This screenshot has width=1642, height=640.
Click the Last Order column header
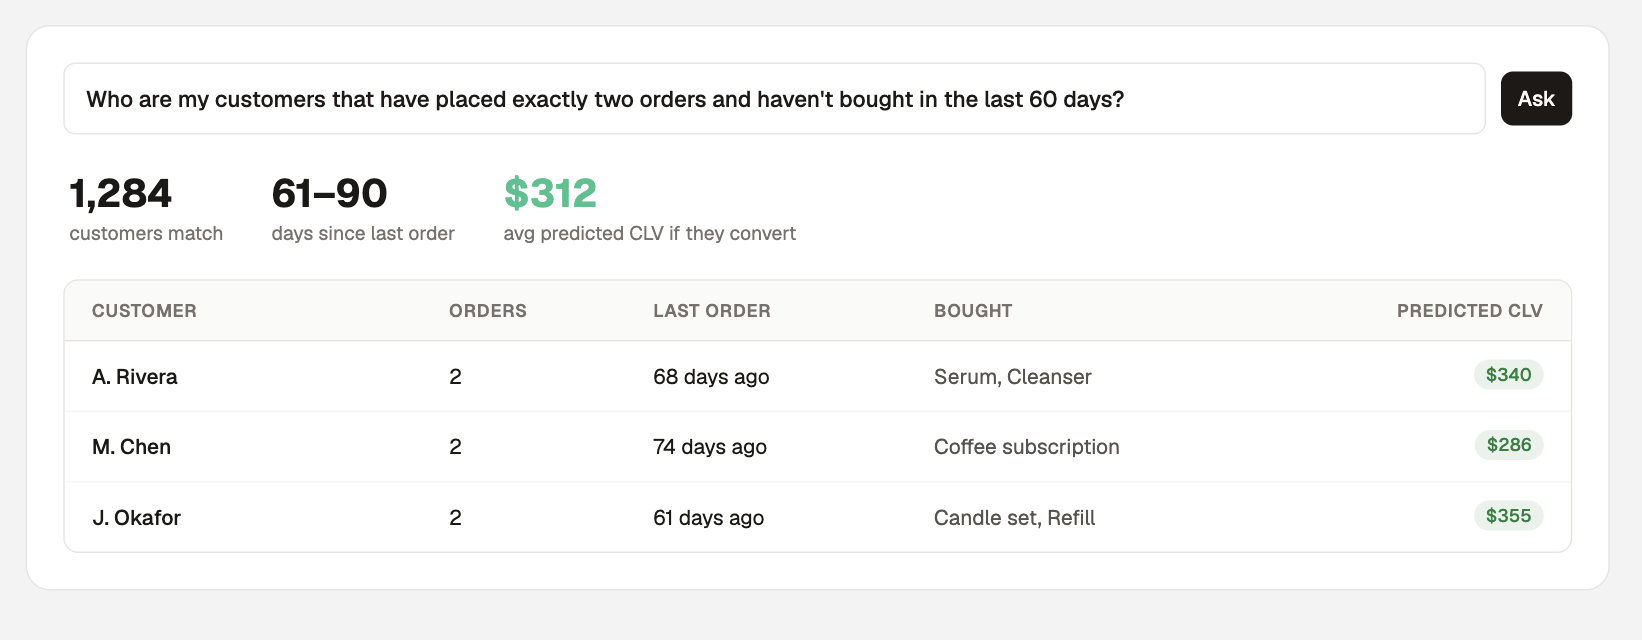712,311
